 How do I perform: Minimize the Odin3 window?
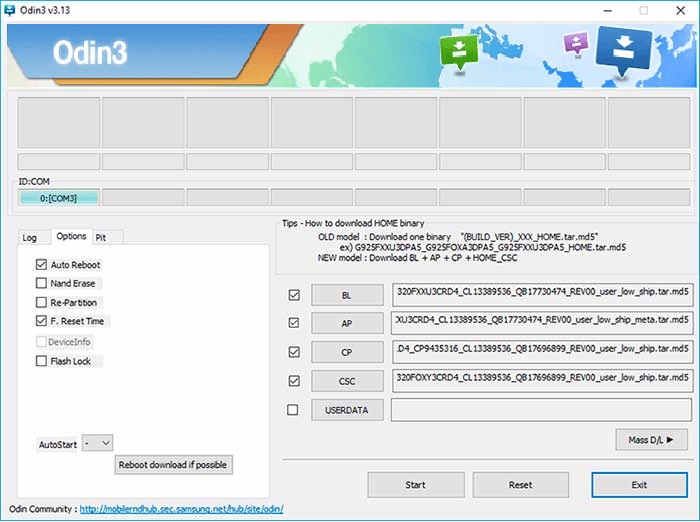pos(607,10)
